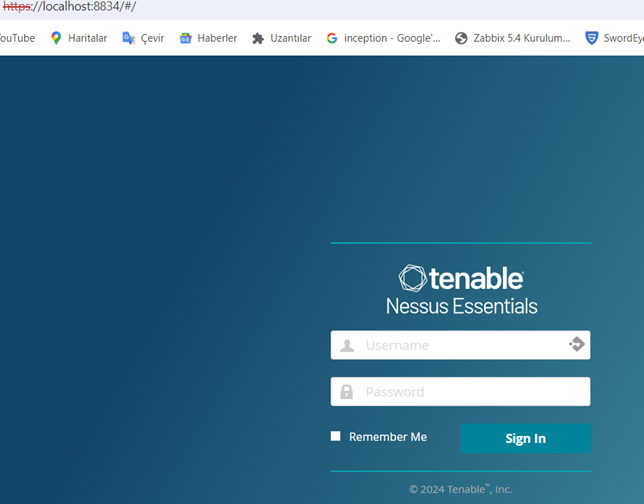The image size is (644, 504).
Task: Open the inception Google search bookmark
Action: coord(383,38)
